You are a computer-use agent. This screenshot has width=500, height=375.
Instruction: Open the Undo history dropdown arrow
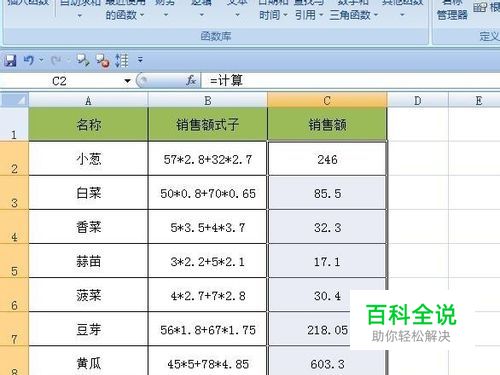[x=41, y=60]
